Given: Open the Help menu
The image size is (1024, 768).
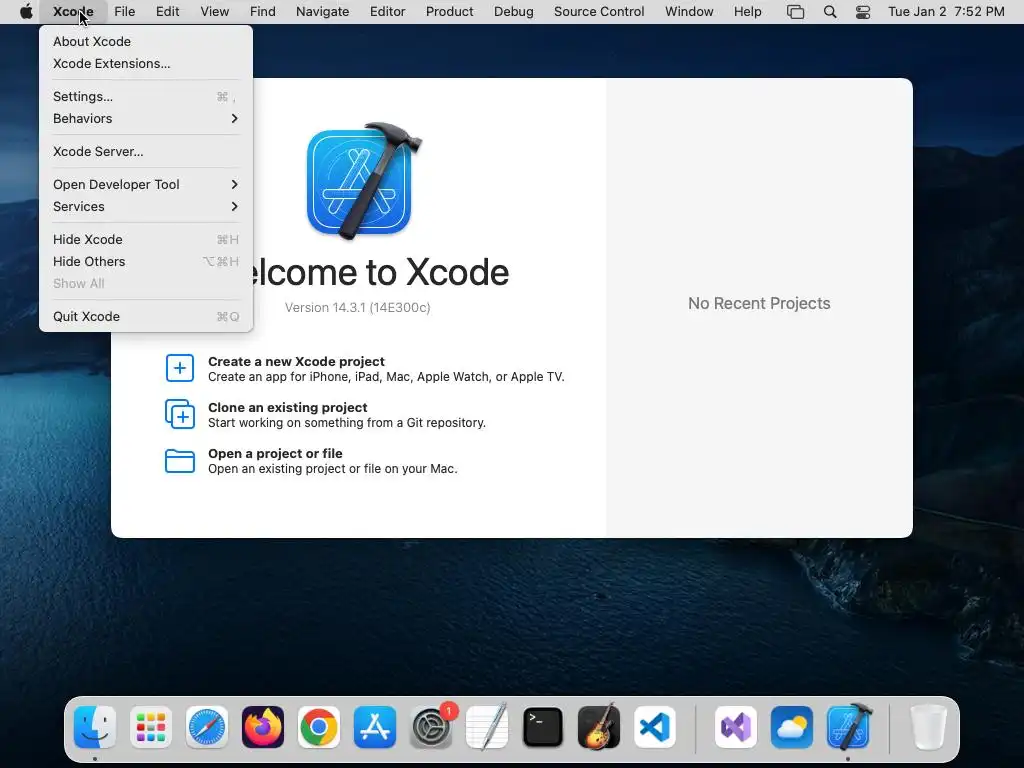Looking at the screenshot, I should point(748,11).
